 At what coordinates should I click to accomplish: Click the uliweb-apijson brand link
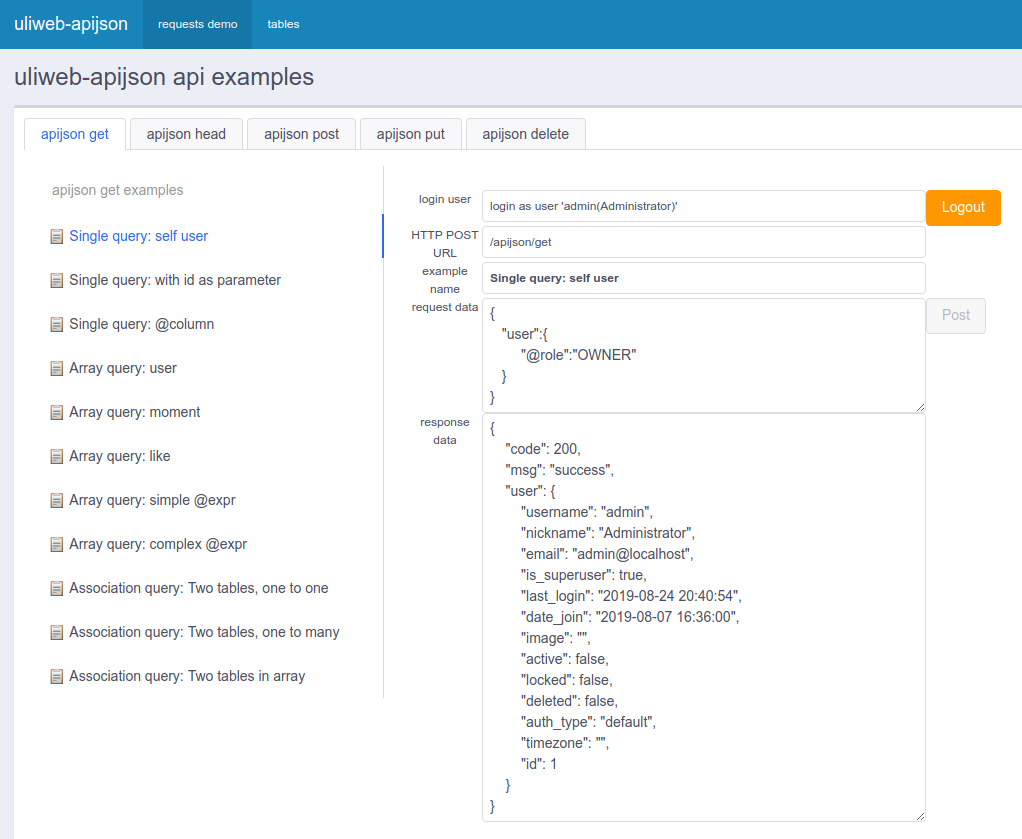pos(71,24)
